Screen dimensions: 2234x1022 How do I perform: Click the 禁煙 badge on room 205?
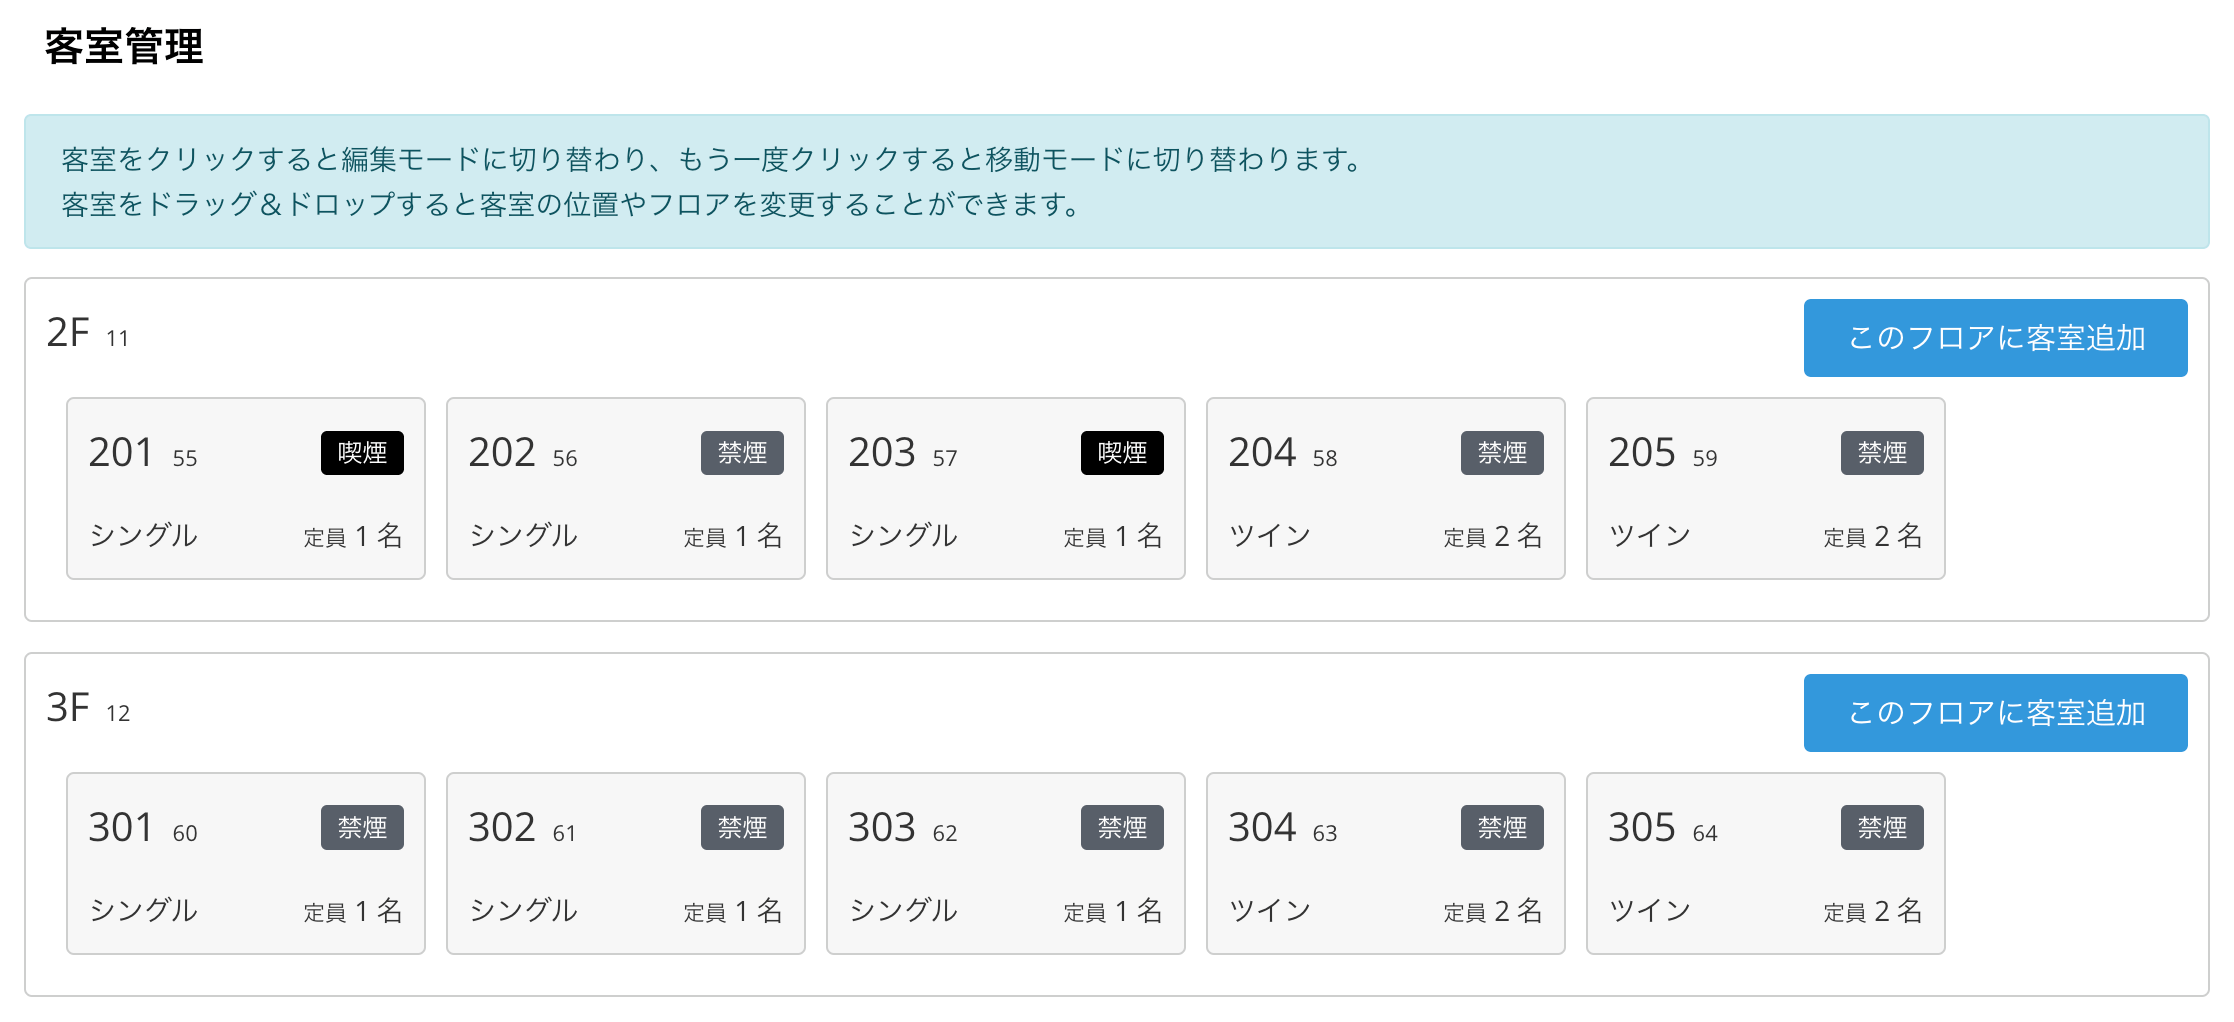pos(1882,453)
